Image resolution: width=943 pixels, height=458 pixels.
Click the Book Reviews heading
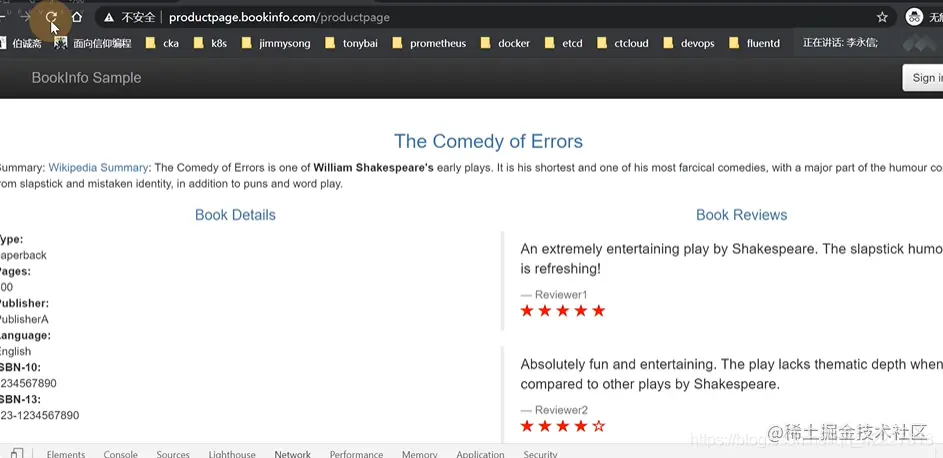(742, 215)
